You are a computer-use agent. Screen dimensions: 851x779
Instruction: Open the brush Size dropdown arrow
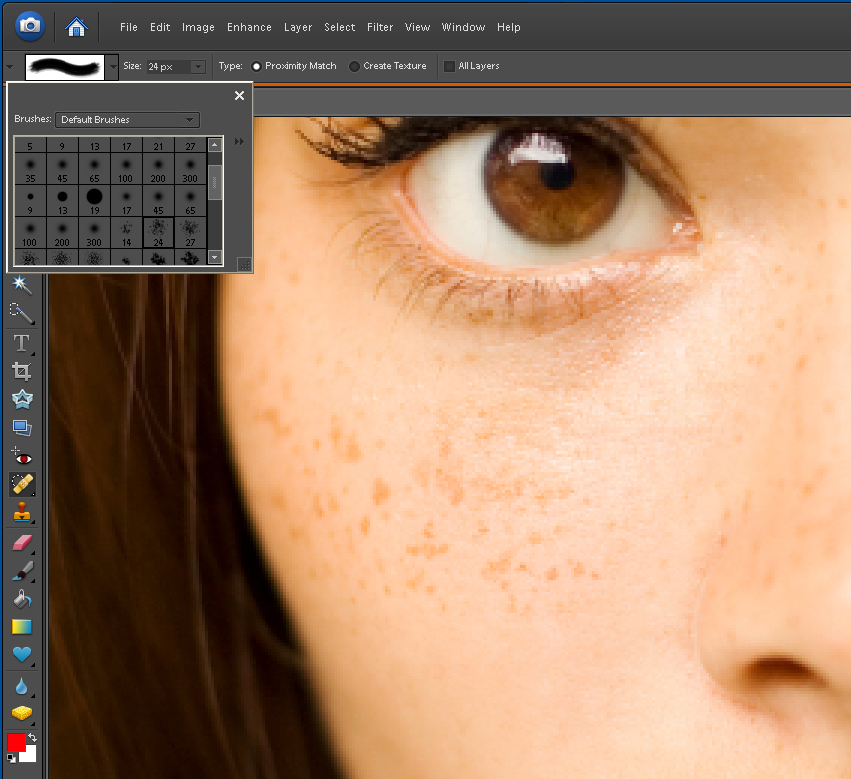coord(198,66)
